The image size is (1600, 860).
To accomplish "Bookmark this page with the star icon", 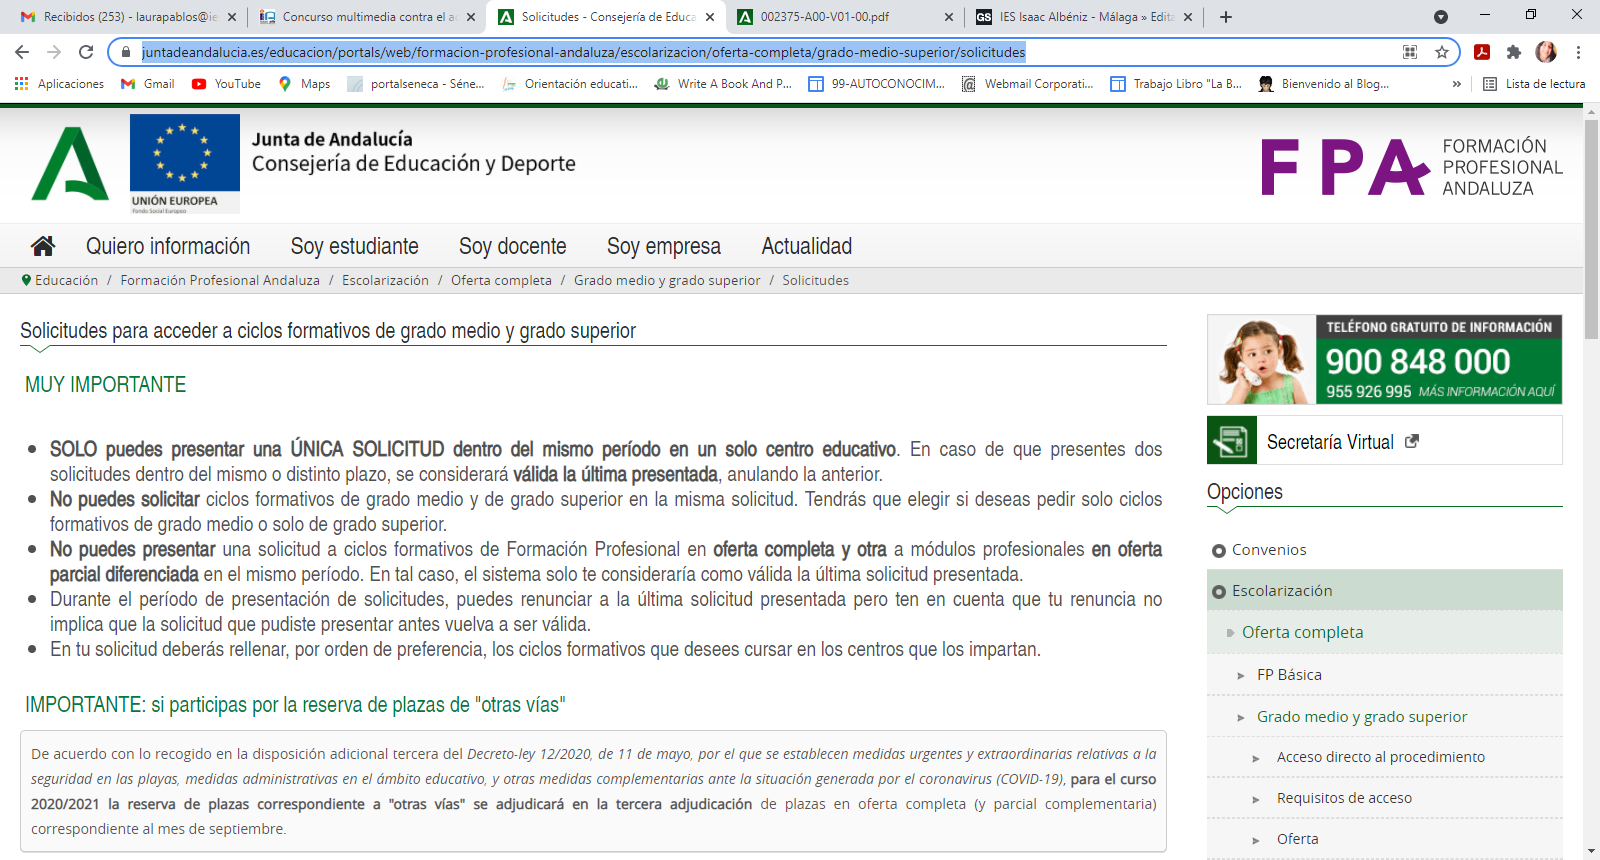I will pyautogui.click(x=1441, y=52).
